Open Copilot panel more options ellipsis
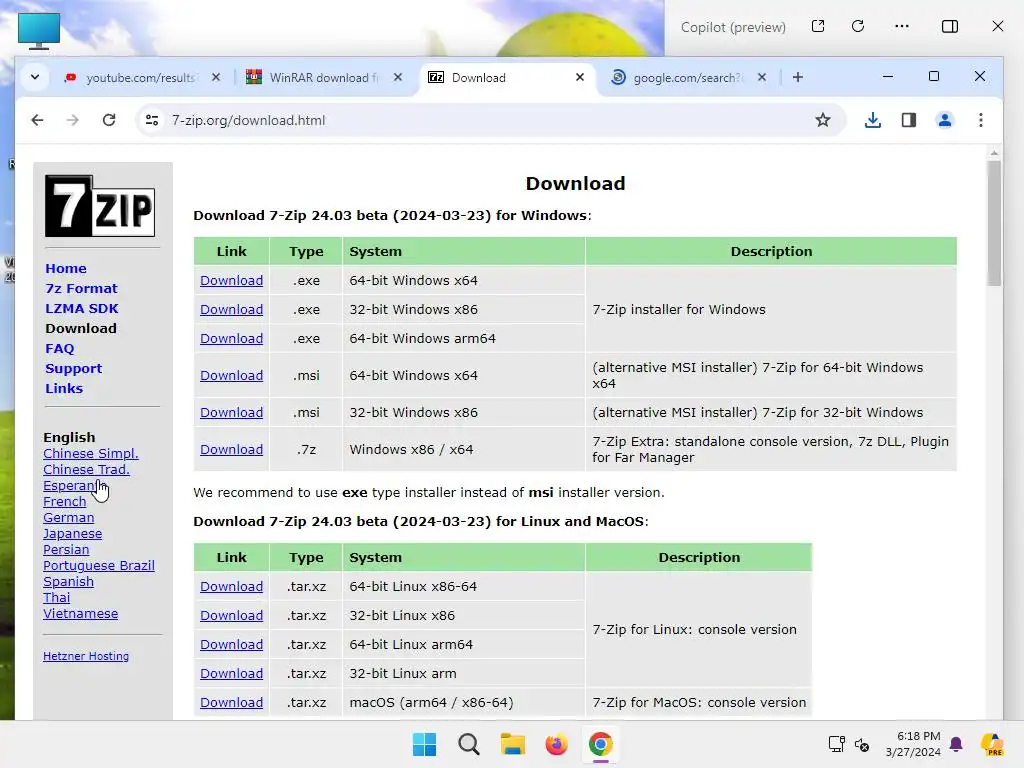 (x=902, y=26)
